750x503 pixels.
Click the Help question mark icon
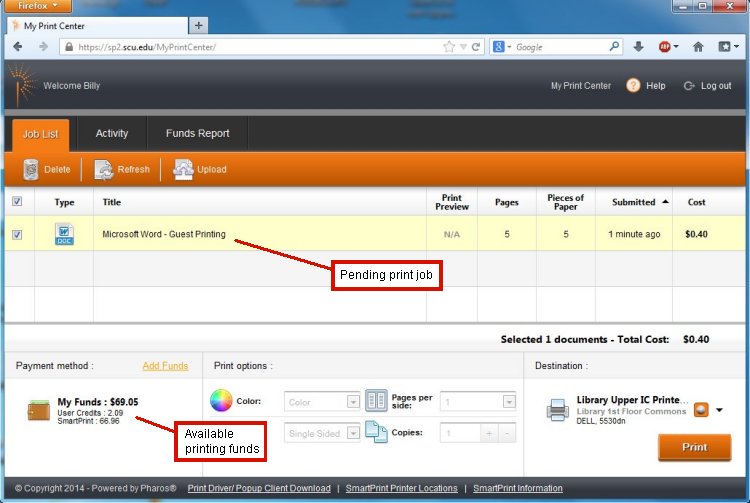[633, 86]
